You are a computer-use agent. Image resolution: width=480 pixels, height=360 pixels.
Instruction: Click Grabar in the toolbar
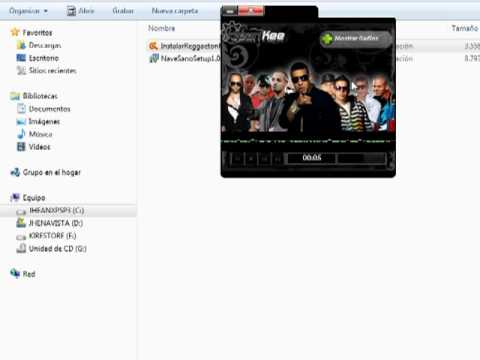123,11
